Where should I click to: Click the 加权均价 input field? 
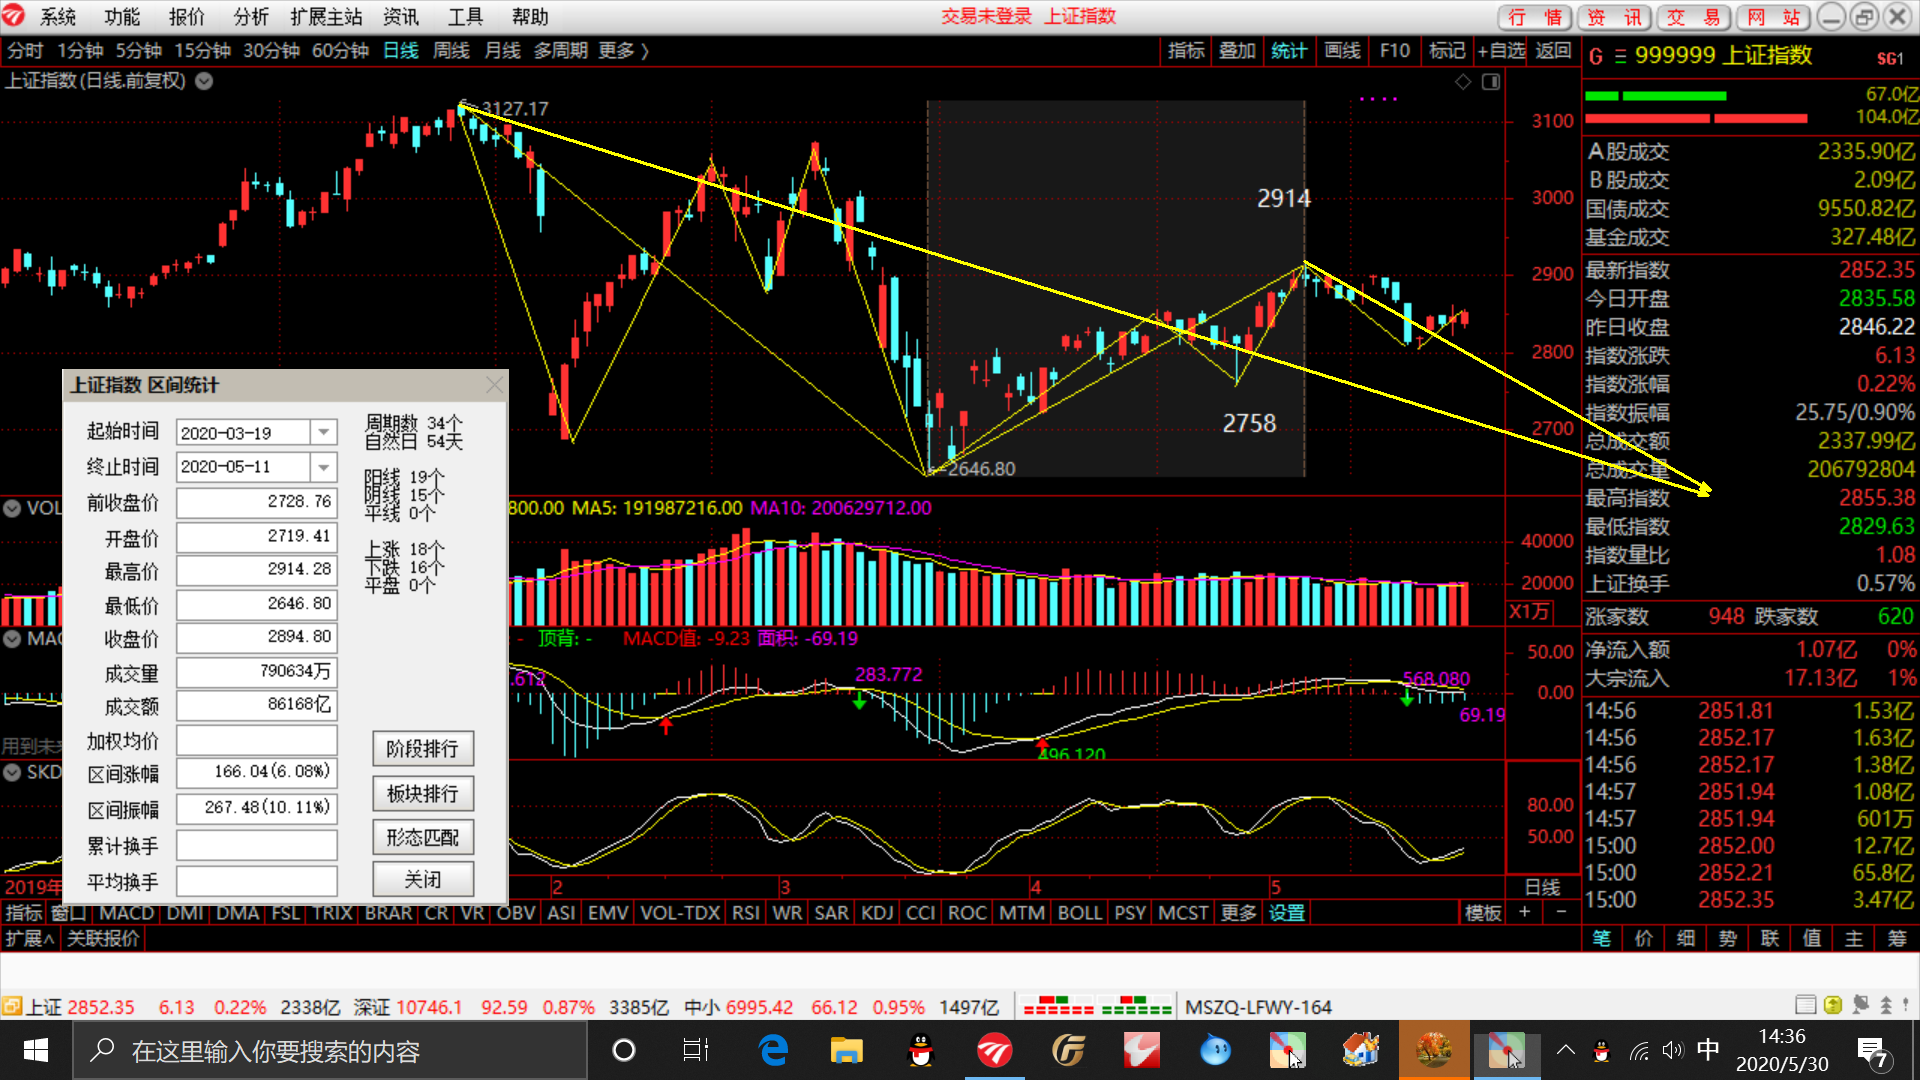[257, 740]
